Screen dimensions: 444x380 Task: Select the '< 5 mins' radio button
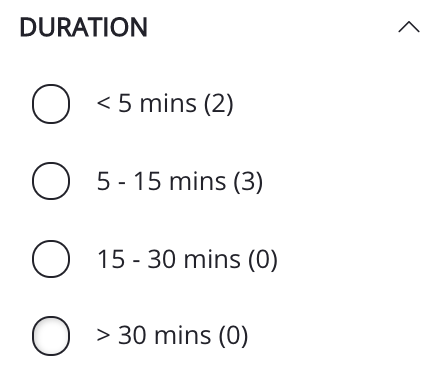tap(51, 104)
